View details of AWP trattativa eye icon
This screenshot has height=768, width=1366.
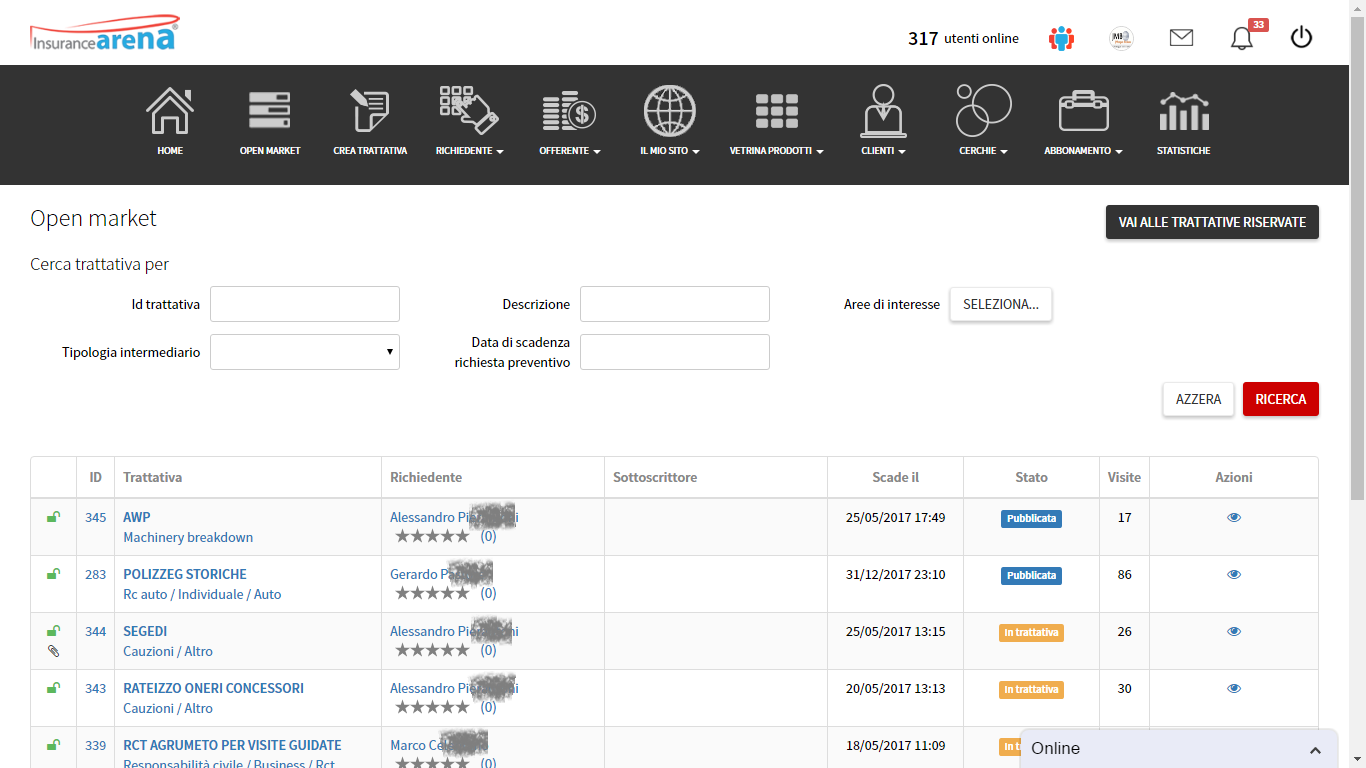pyautogui.click(x=1234, y=518)
